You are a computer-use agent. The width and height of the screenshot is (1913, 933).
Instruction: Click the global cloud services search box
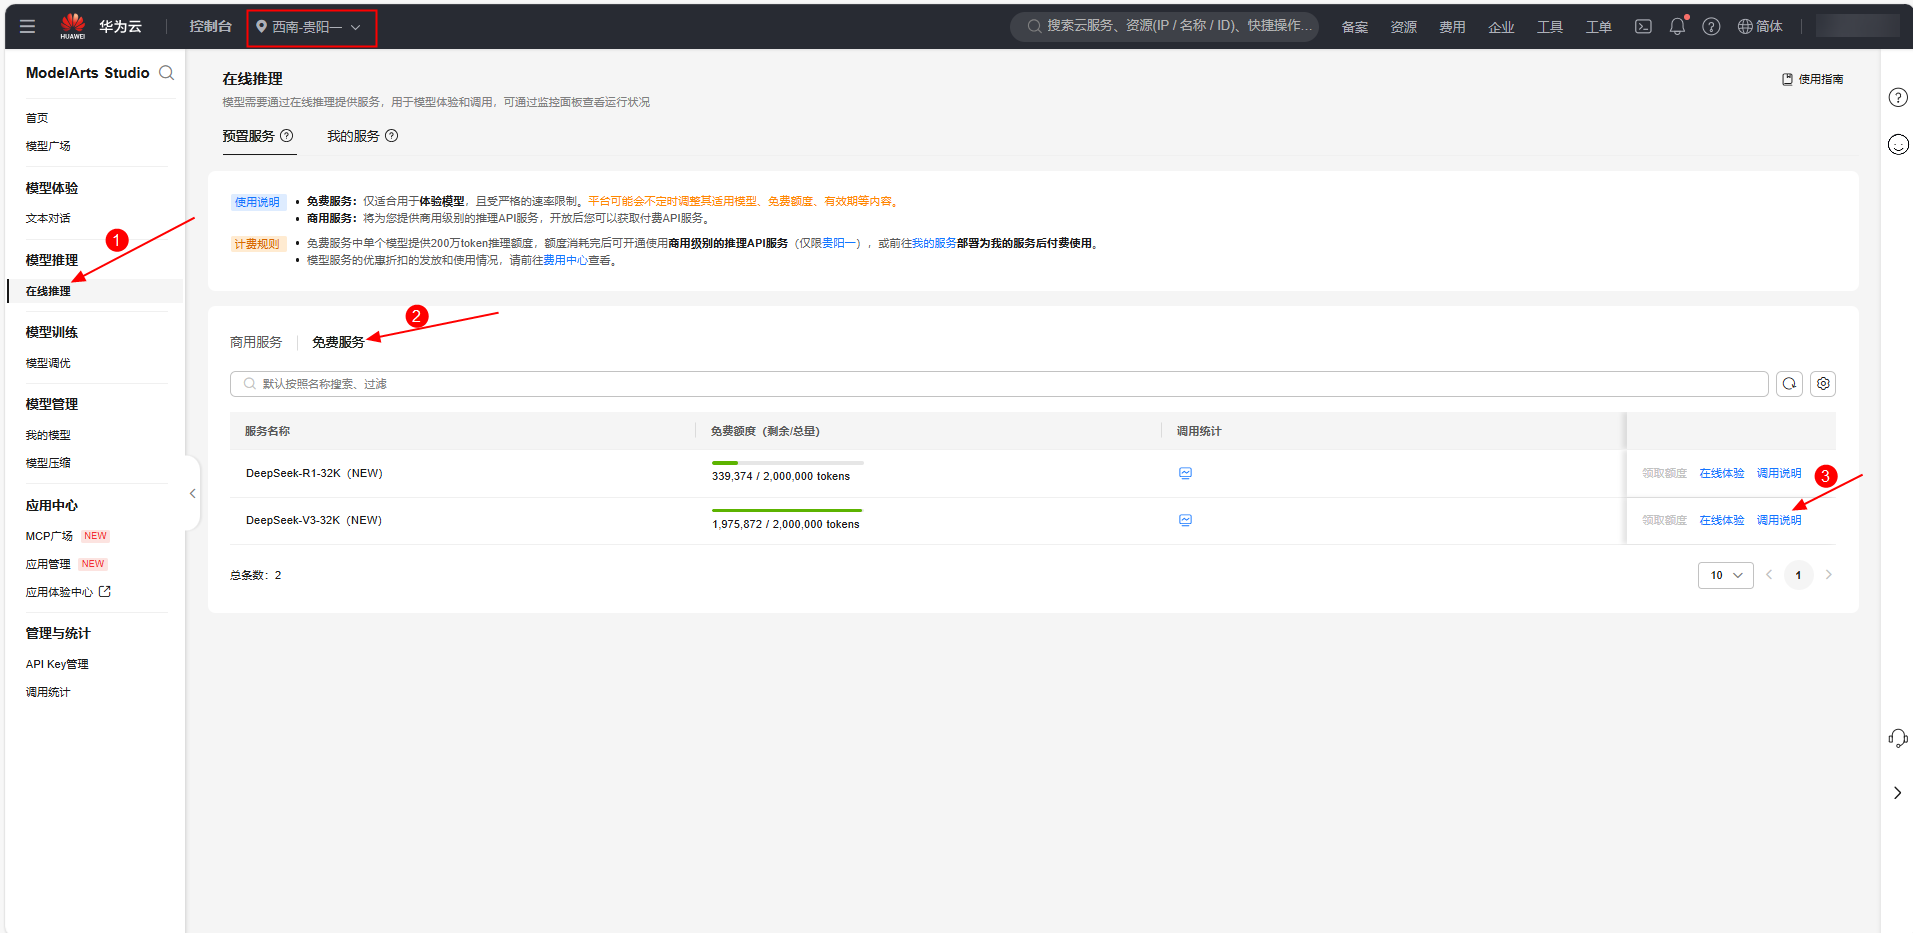(x=1164, y=27)
